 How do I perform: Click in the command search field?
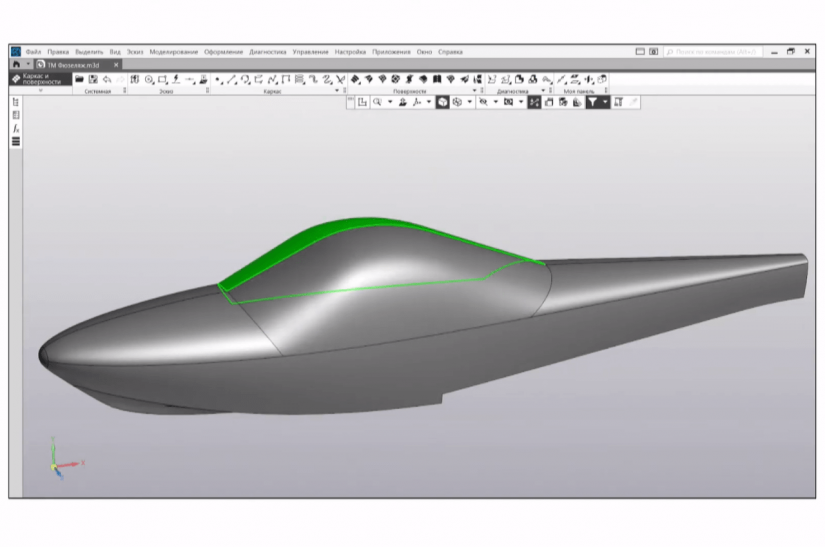pos(713,52)
